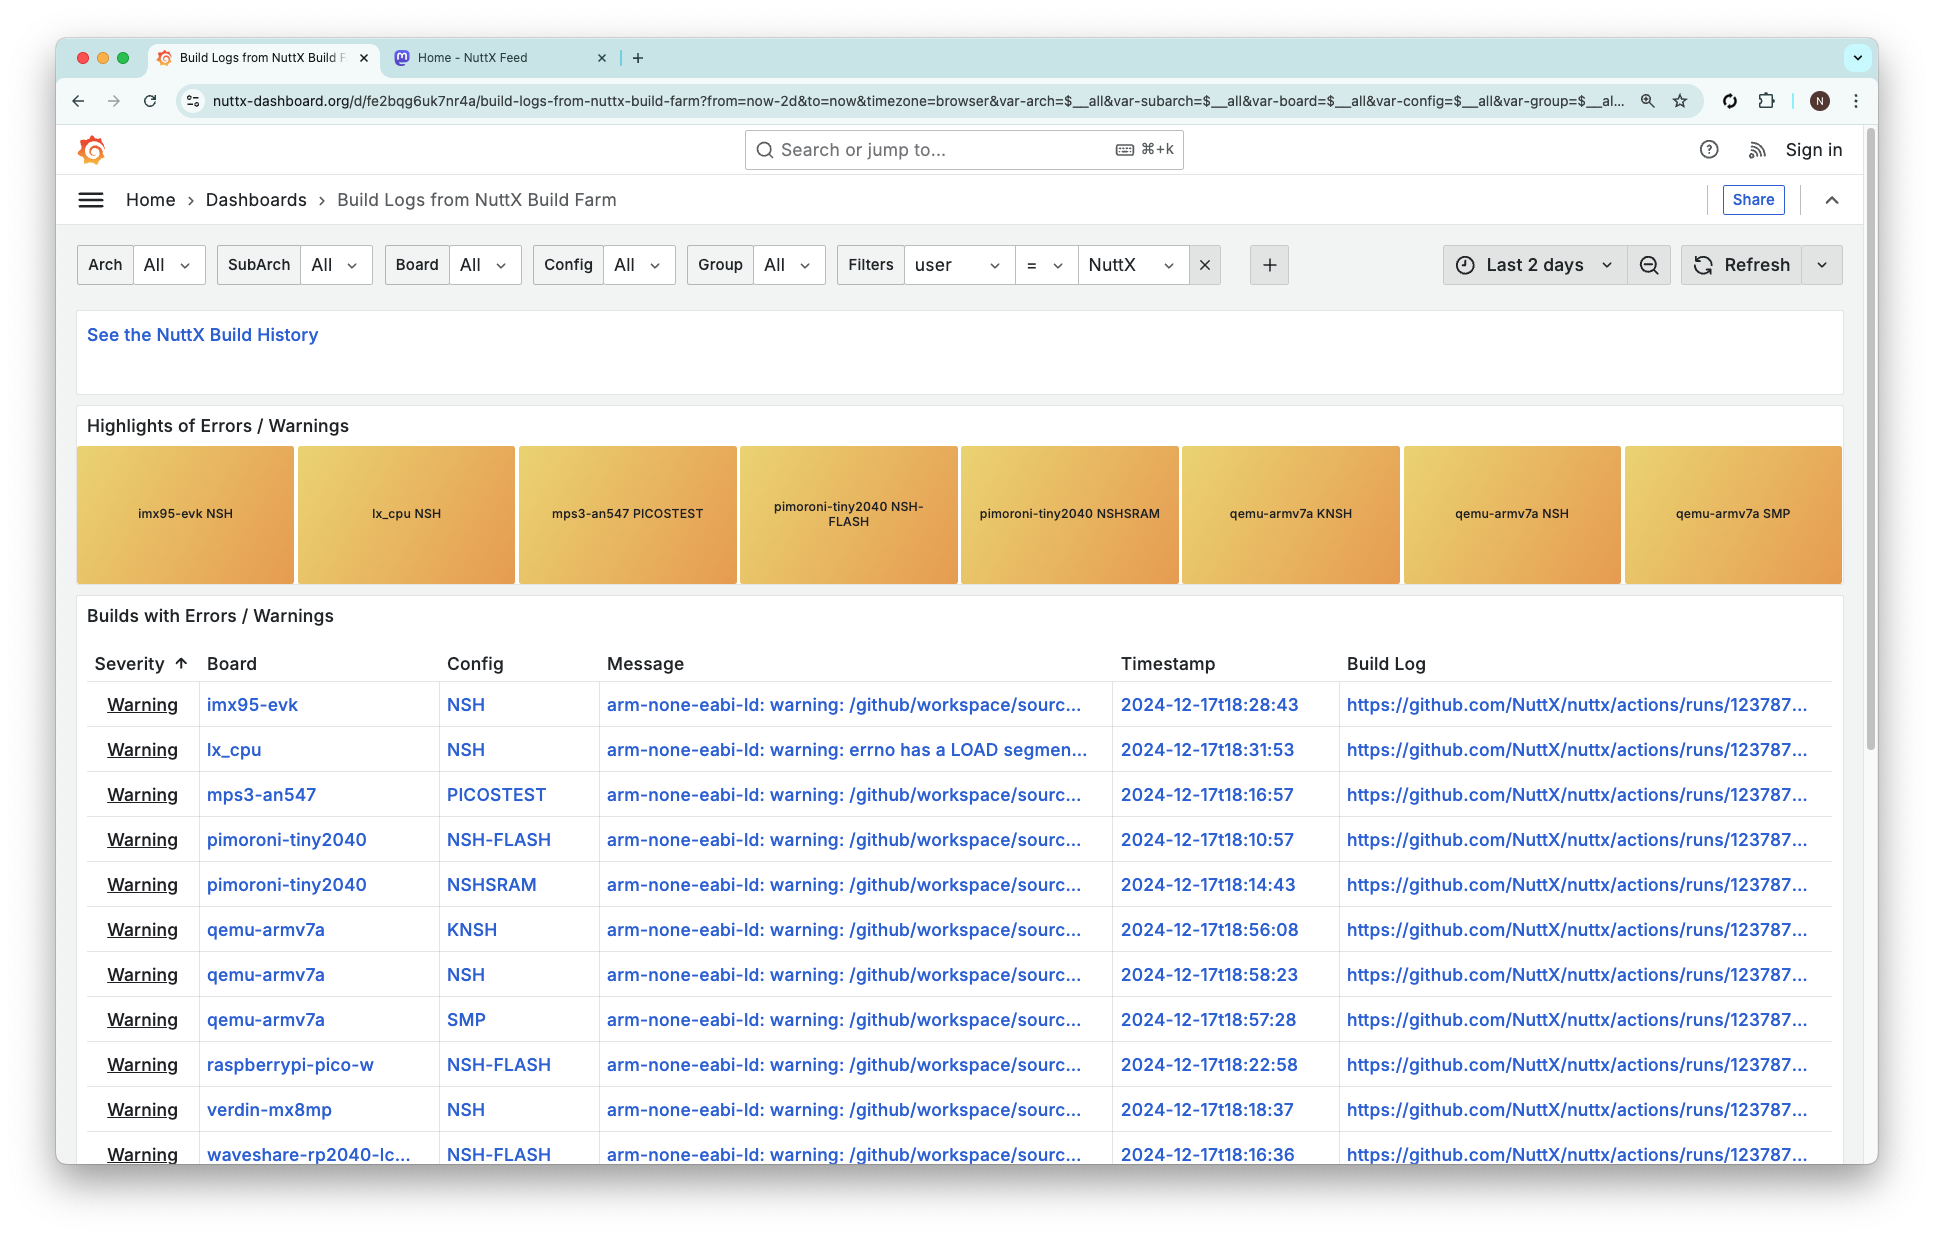The image size is (1934, 1238).
Task: Open the Board variable dropdown
Action: pos(485,265)
